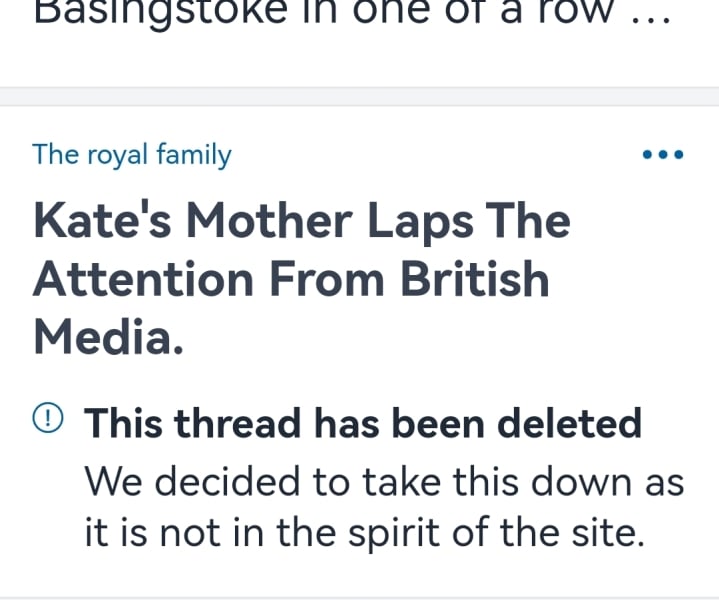This screenshot has width=719, height=600.
Task: Open the three-dot thread options menu
Action: pos(662,155)
